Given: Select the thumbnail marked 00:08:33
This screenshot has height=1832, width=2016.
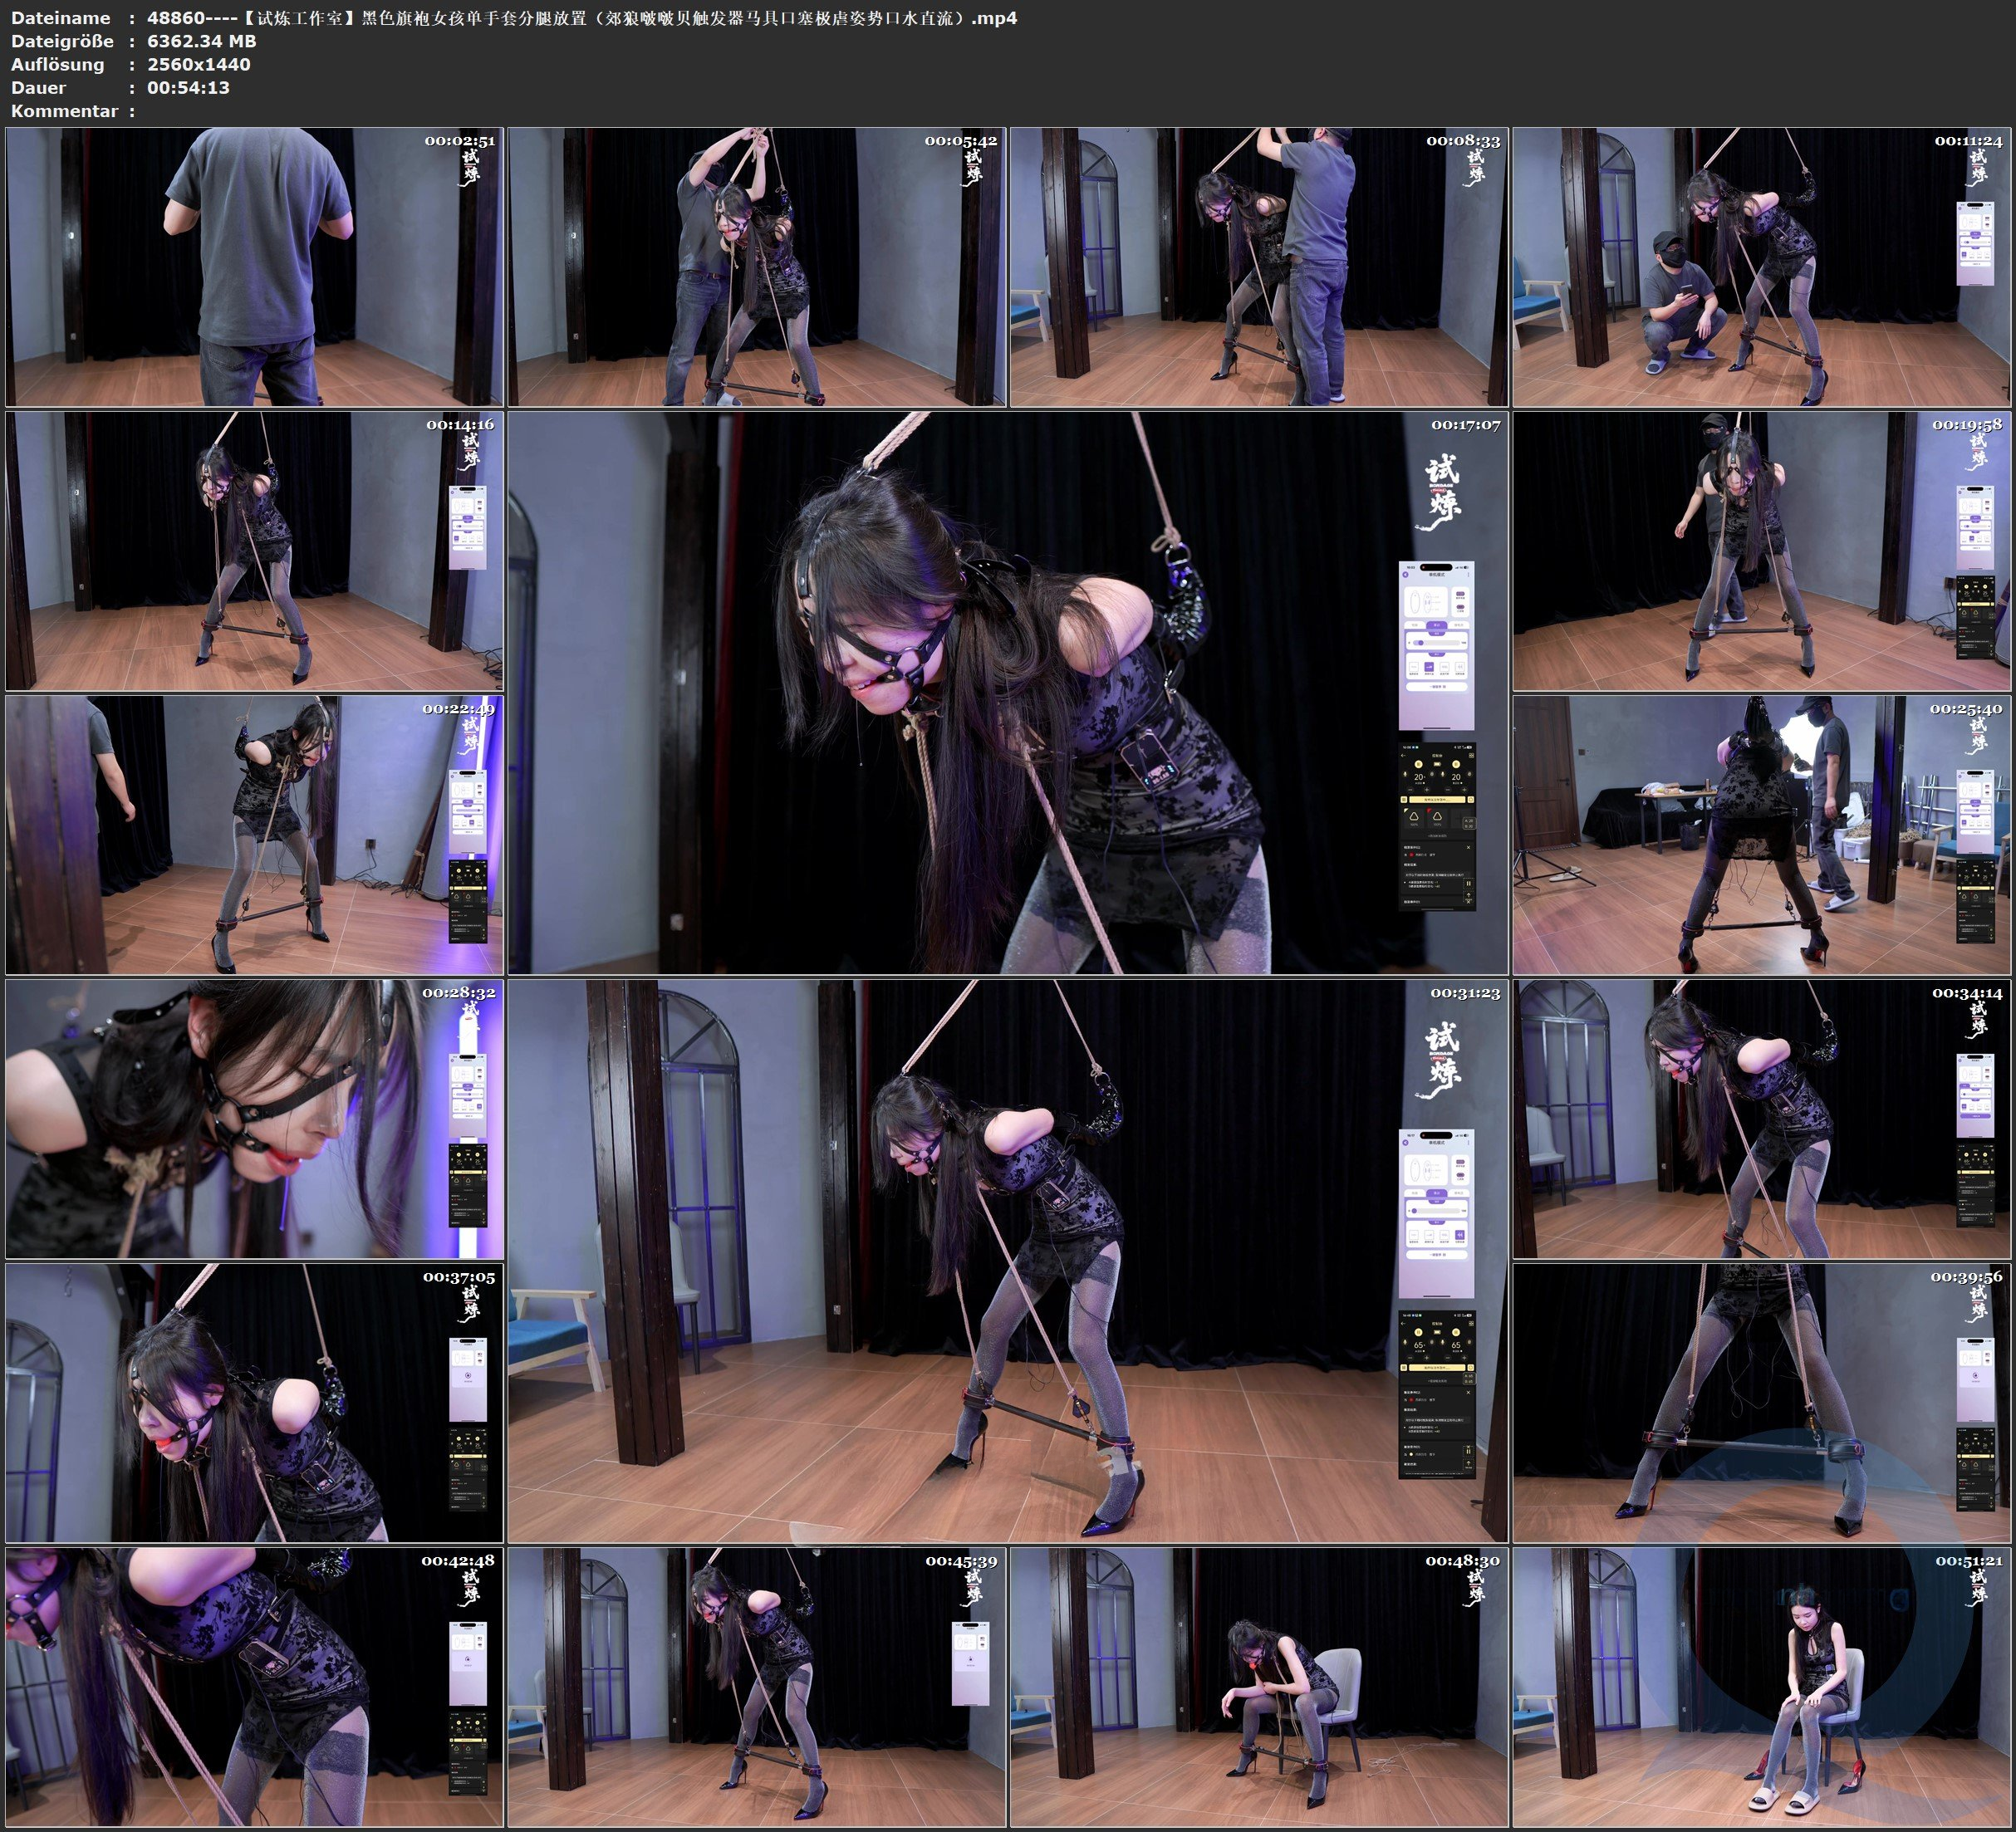Looking at the screenshot, I should click(x=1258, y=266).
